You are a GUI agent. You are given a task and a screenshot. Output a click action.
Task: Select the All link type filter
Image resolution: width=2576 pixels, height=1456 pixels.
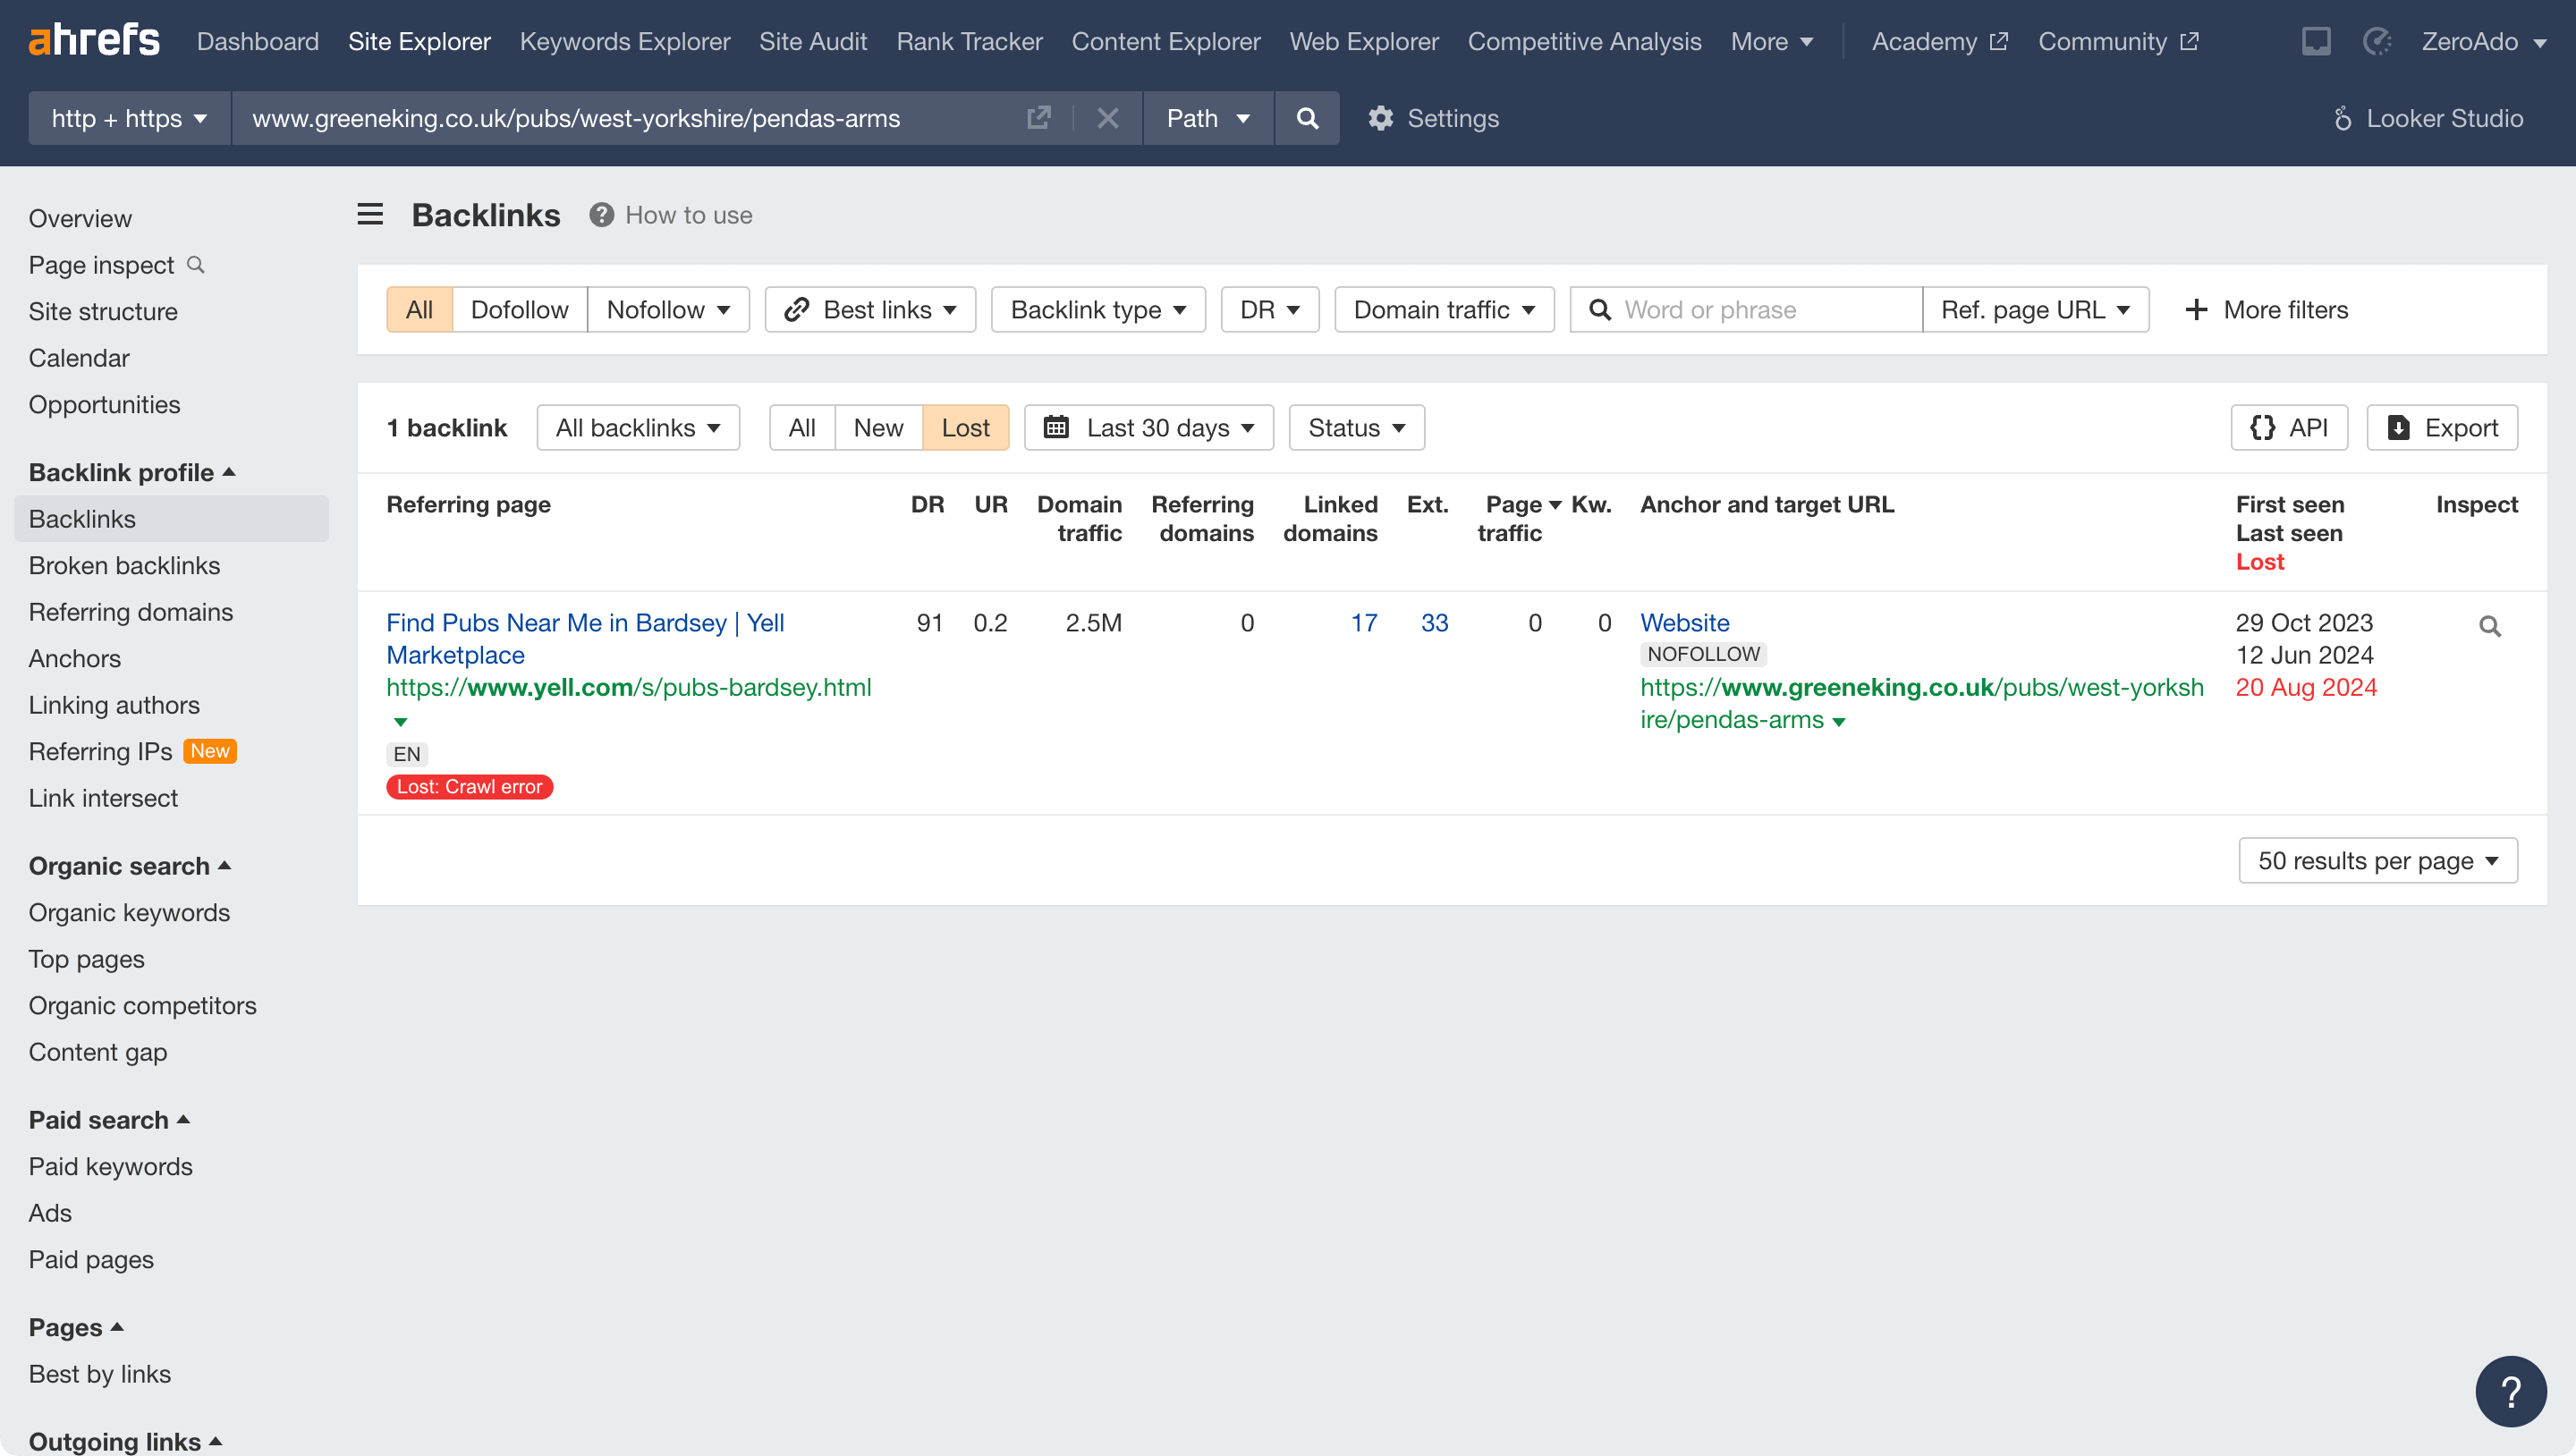coord(419,310)
